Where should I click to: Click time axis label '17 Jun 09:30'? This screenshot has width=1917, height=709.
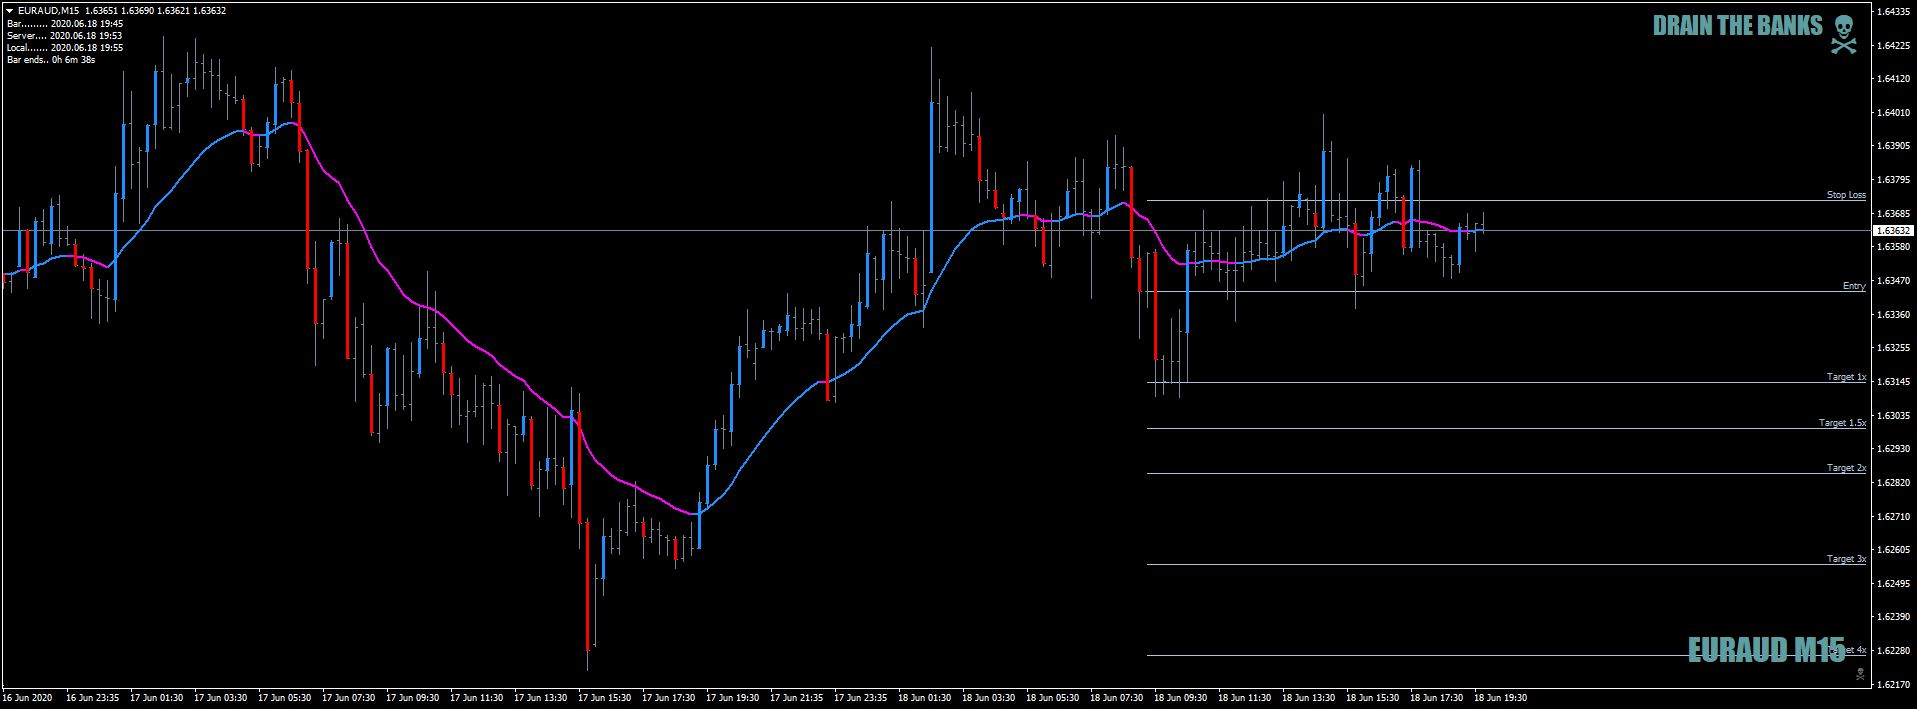point(412,698)
